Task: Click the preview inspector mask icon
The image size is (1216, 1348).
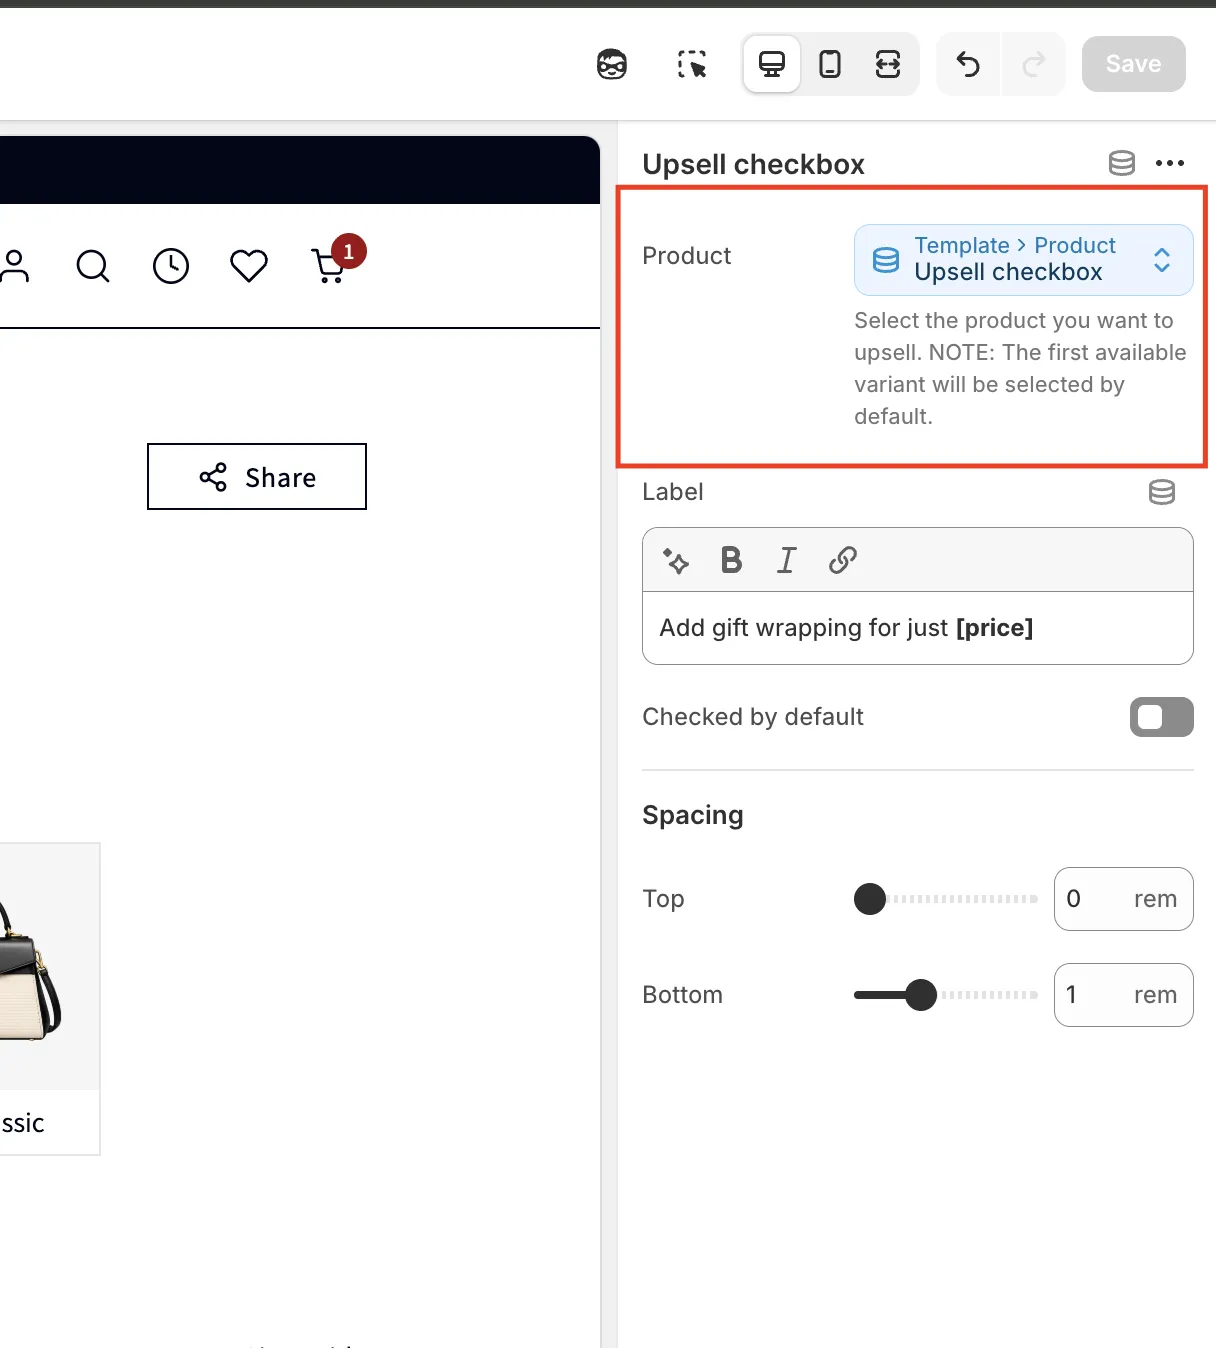Action: [x=612, y=65]
